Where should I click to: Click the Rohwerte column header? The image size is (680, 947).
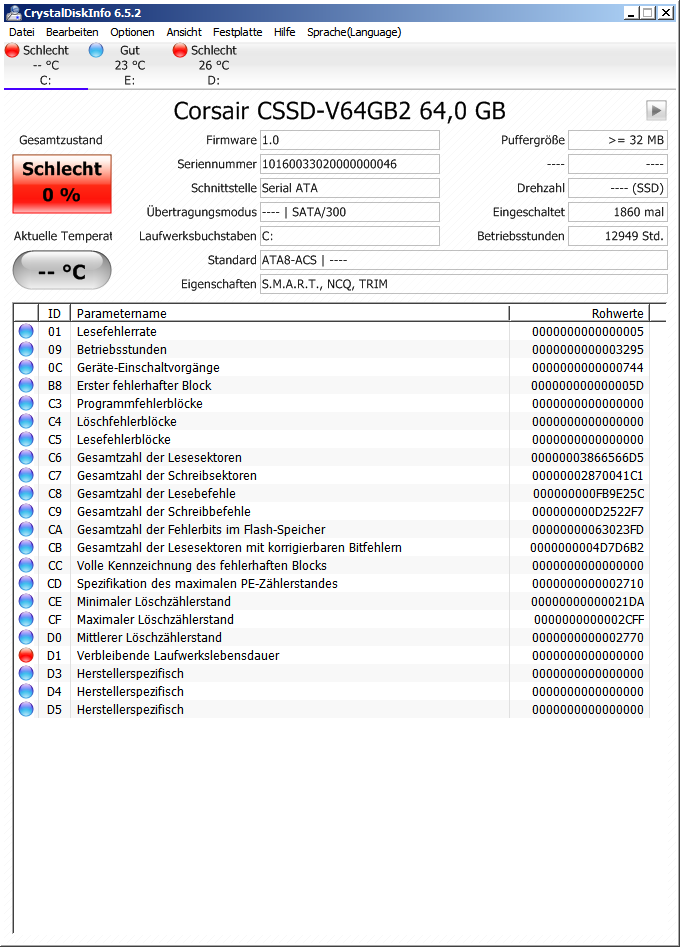pyautogui.click(x=579, y=313)
